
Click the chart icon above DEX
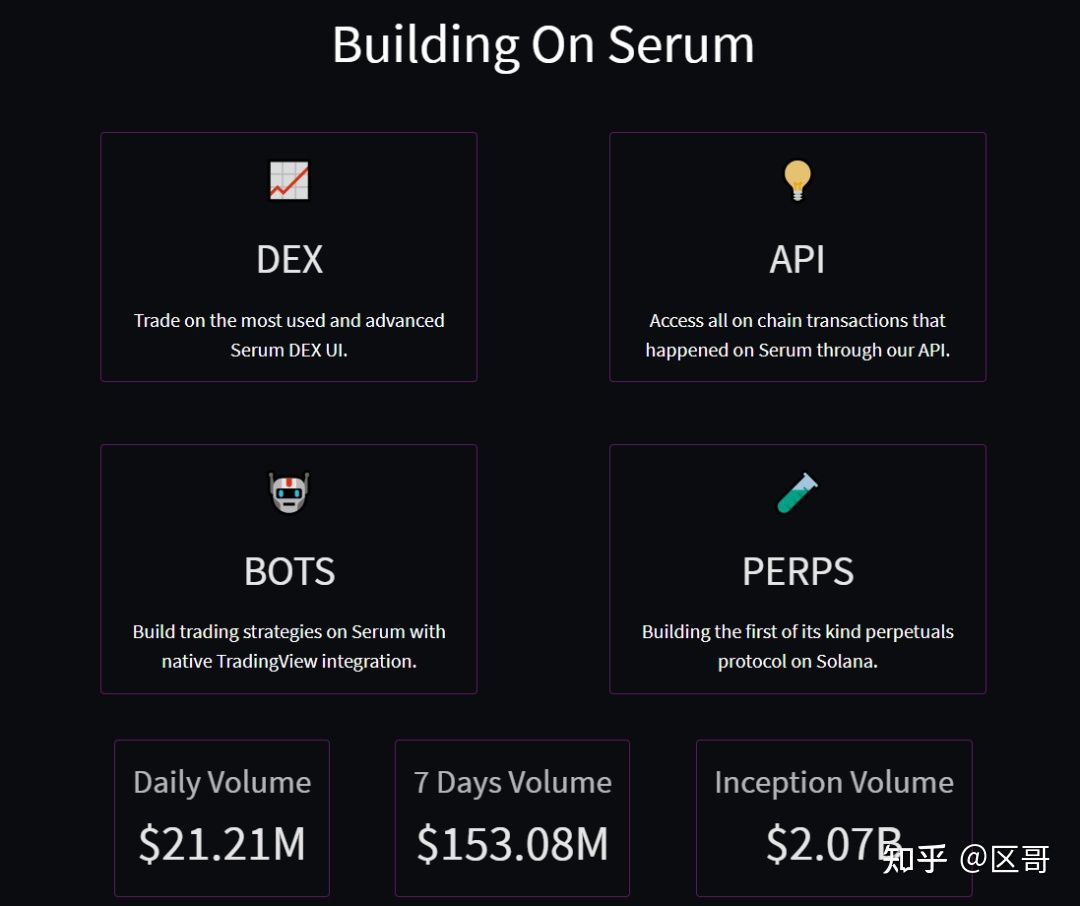tap(289, 181)
